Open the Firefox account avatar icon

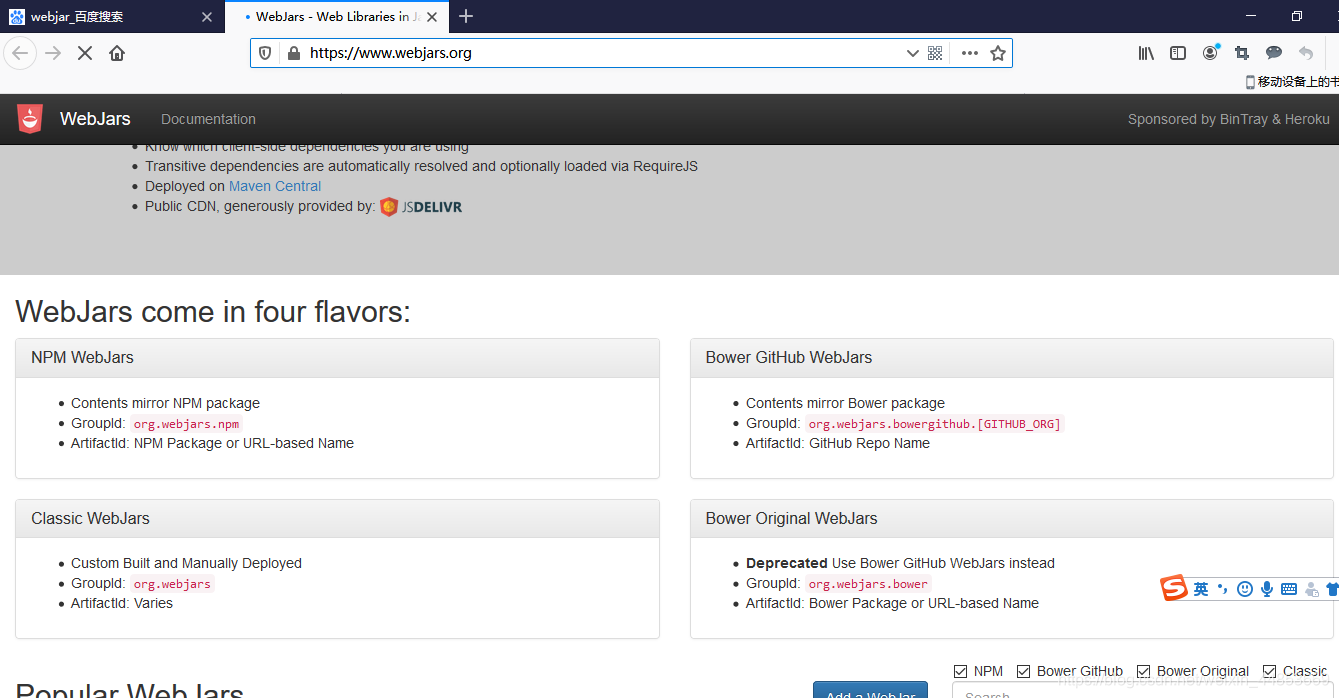click(x=1211, y=53)
